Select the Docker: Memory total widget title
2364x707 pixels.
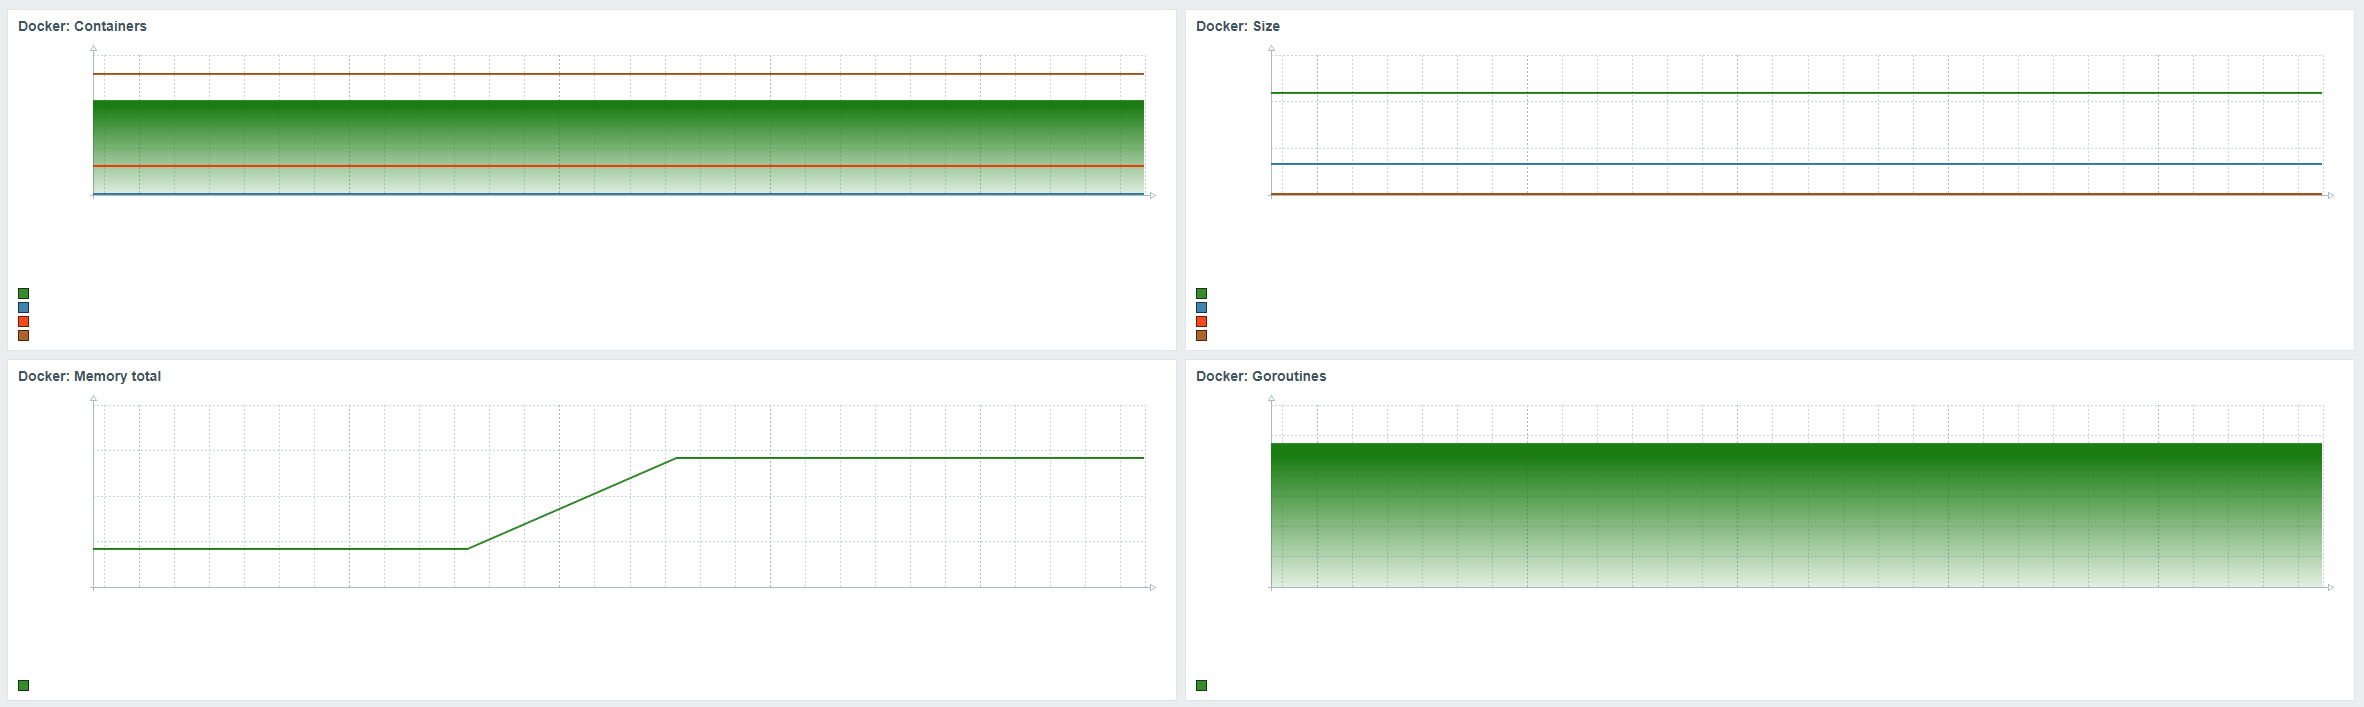[x=89, y=376]
